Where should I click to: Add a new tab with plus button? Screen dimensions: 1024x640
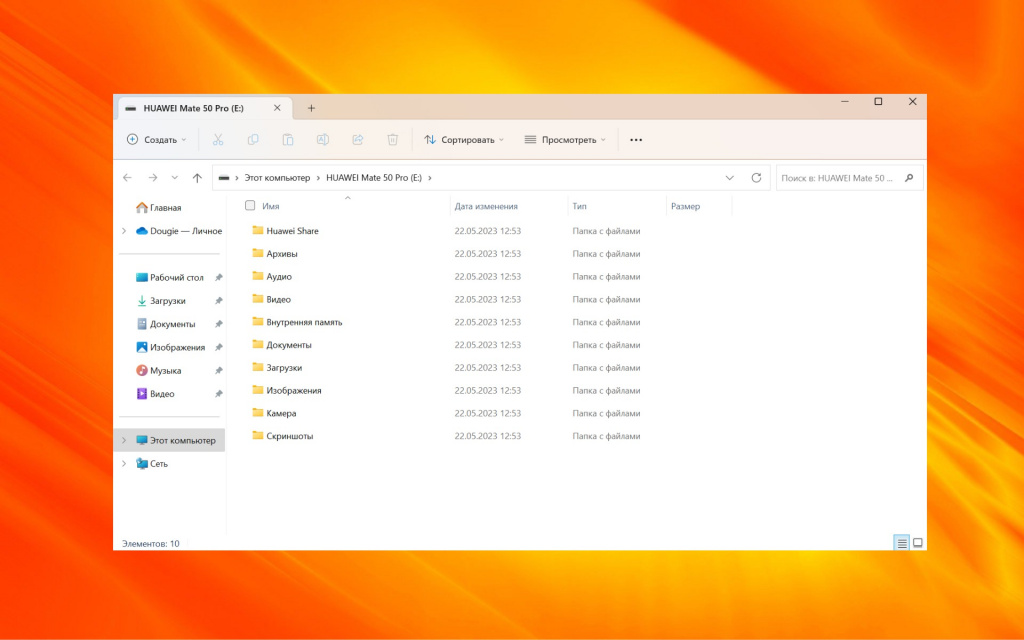click(311, 108)
